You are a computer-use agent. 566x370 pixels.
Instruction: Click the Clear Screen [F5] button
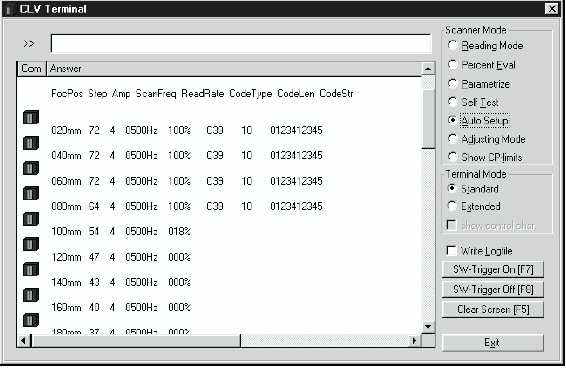[493, 309]
